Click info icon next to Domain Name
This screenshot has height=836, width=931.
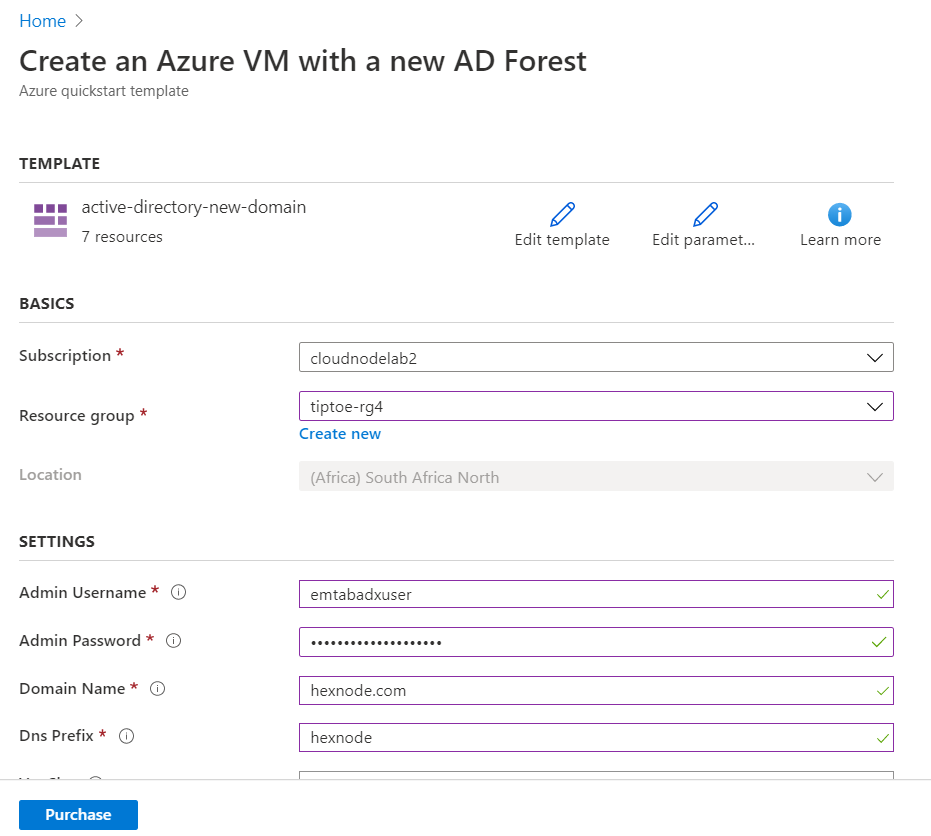pyautogui.click(x=157, y=689)
